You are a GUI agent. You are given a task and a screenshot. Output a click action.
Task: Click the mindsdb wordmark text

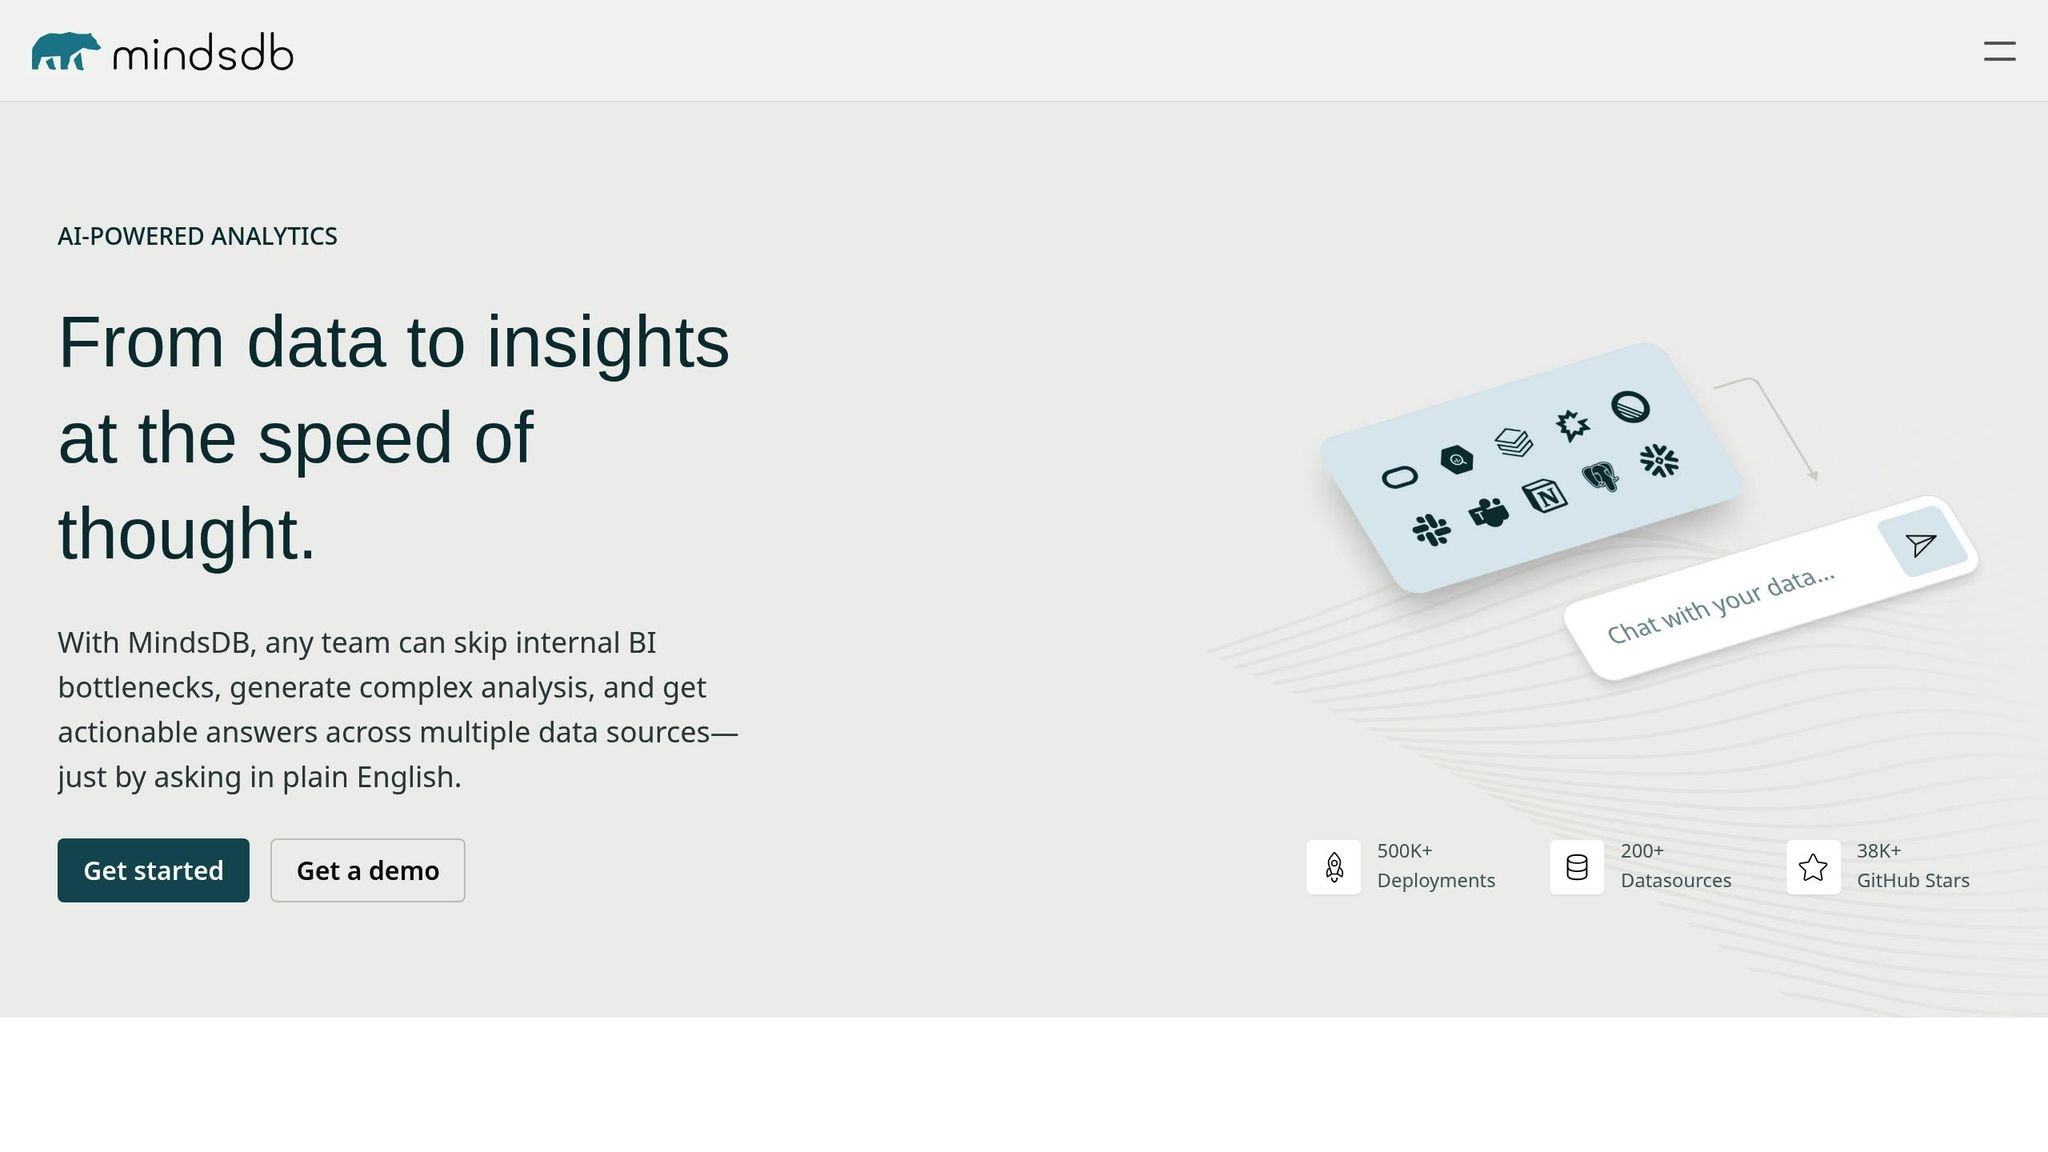pyautogui.click(x=203, y=53)
